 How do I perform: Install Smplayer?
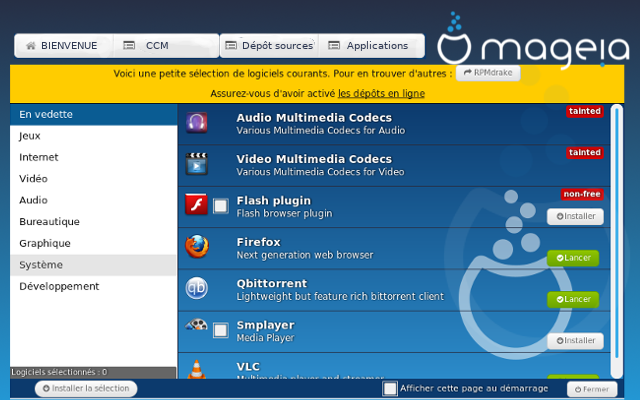(576, 340)
